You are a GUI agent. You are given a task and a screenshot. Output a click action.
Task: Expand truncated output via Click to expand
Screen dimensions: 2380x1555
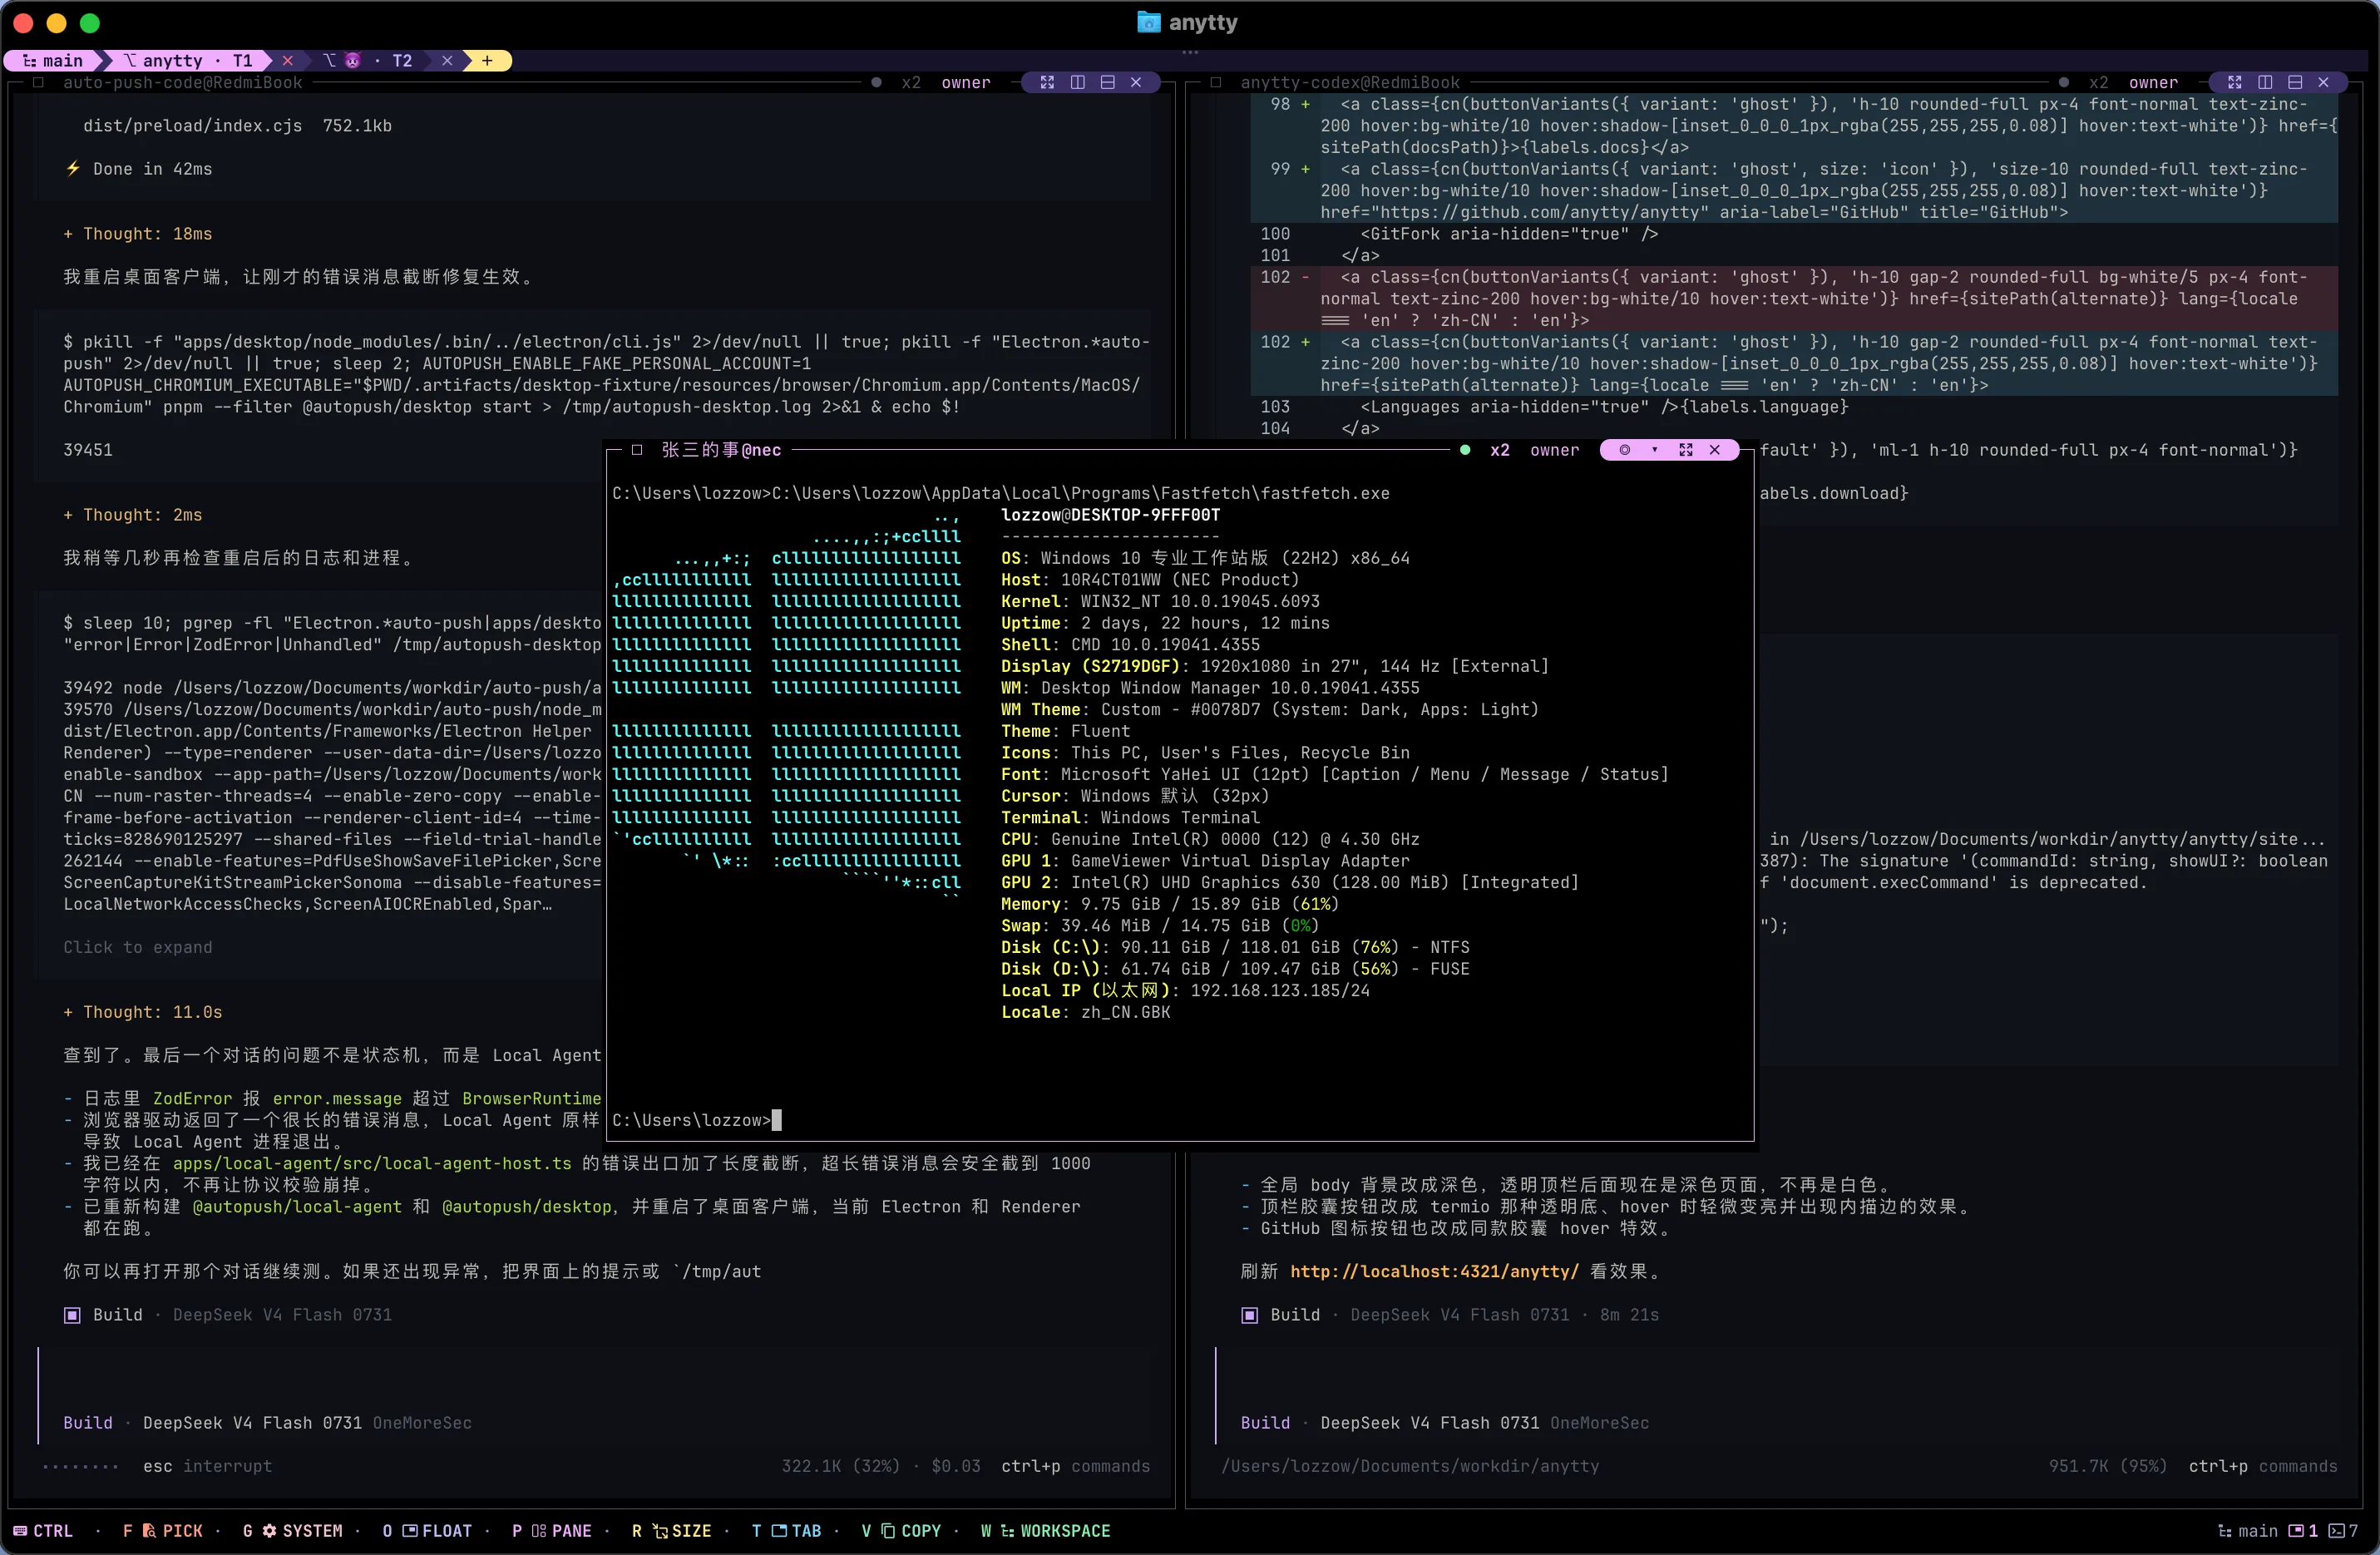[x=138, y=947]
